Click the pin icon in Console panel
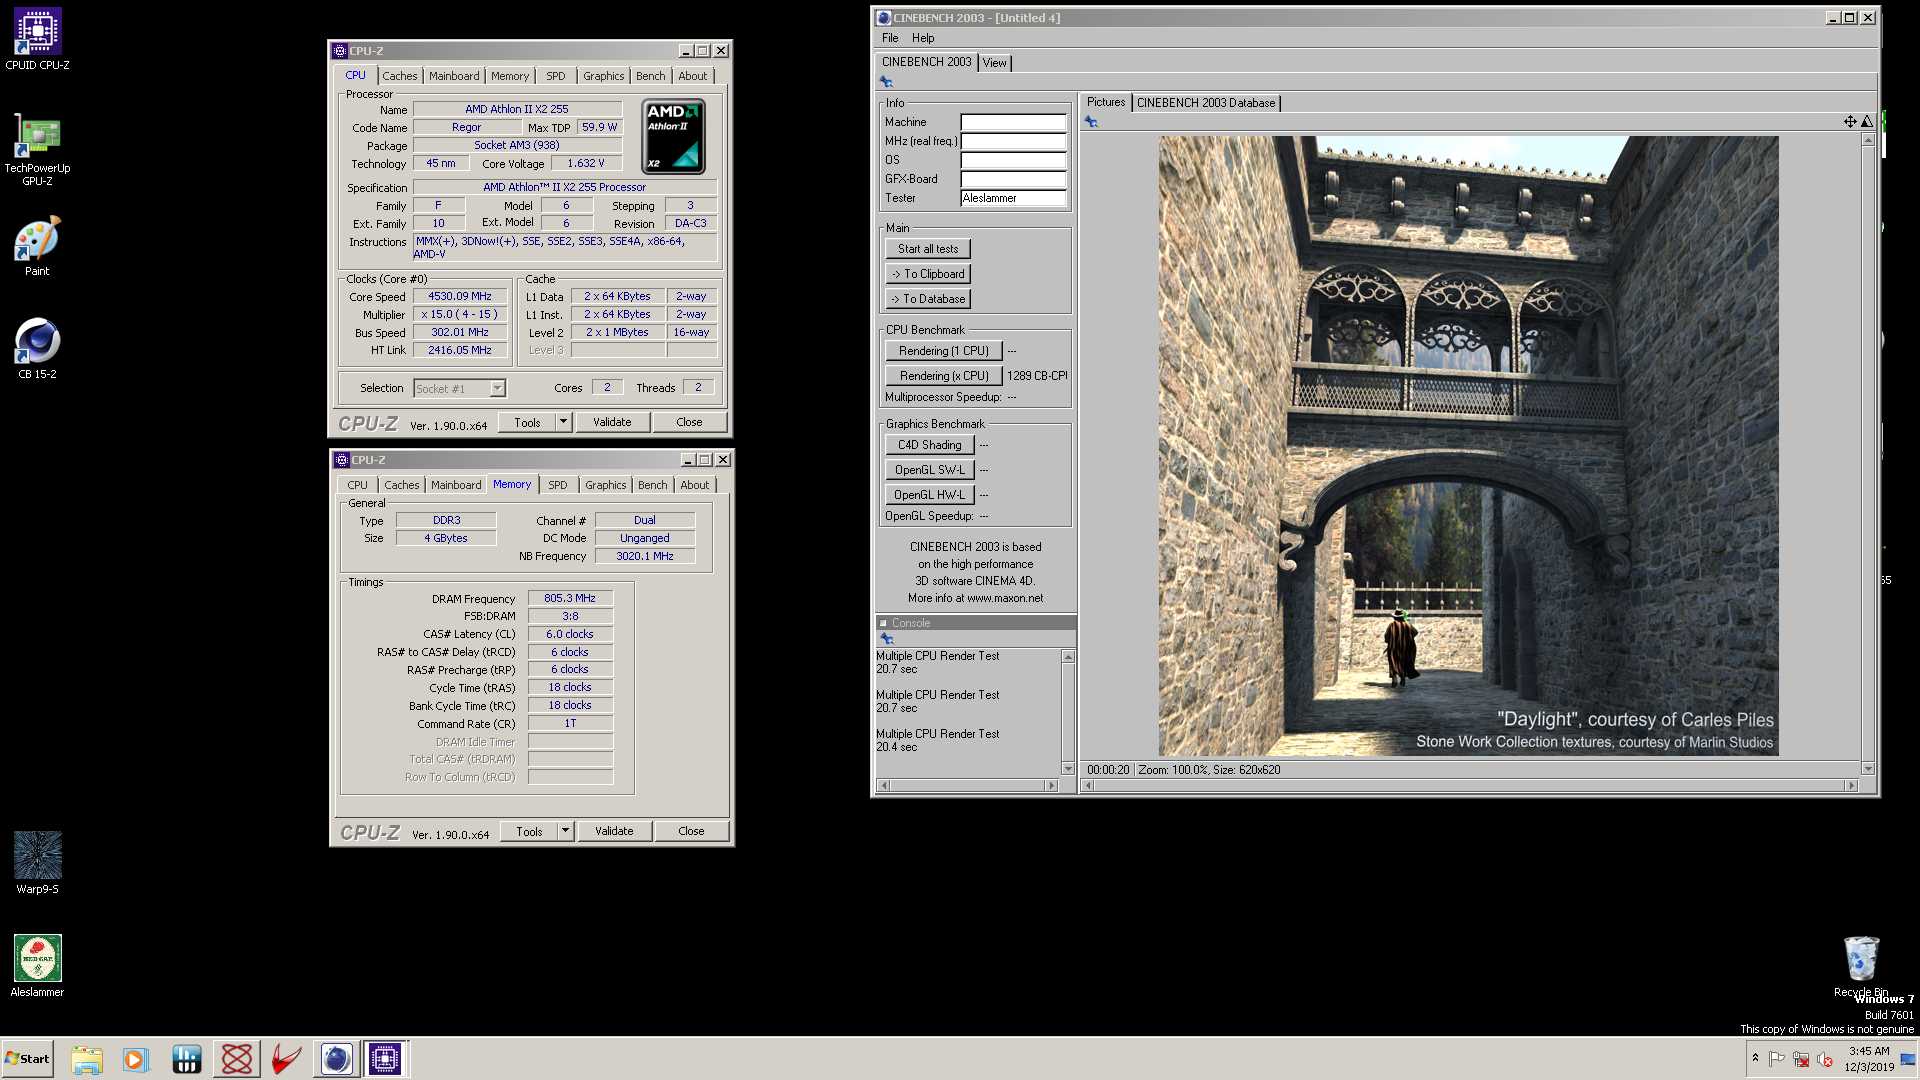Image resolution: width=1920 pixels, height=1080 pixels. (x=886, y=638)
